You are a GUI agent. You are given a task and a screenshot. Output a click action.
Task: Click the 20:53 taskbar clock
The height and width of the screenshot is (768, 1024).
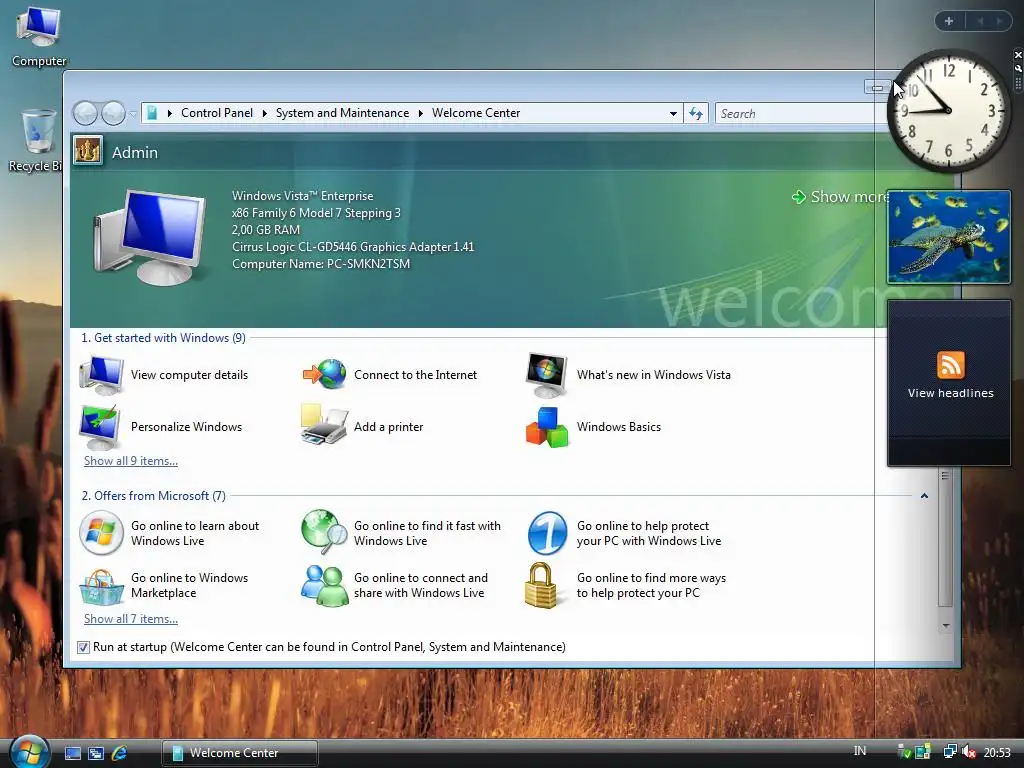click(997, 753)
